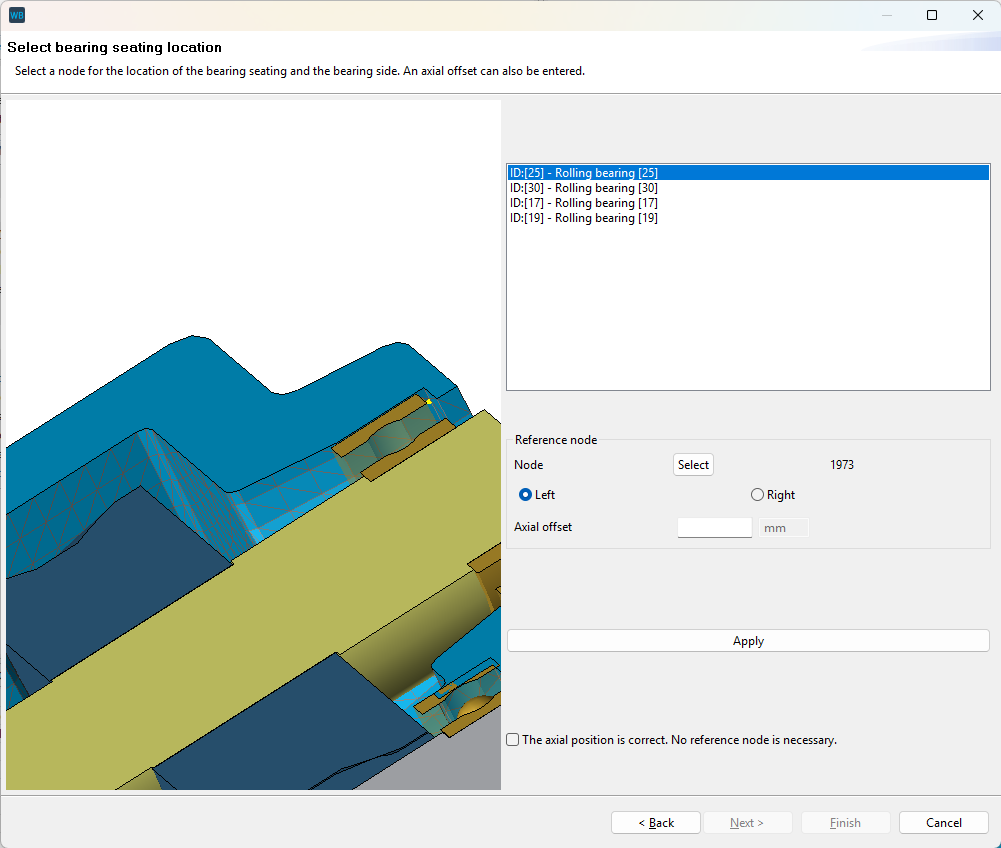Click the mm unit field next to Axial offset
The image size is (1001, 848).
(x=782, y=527)
